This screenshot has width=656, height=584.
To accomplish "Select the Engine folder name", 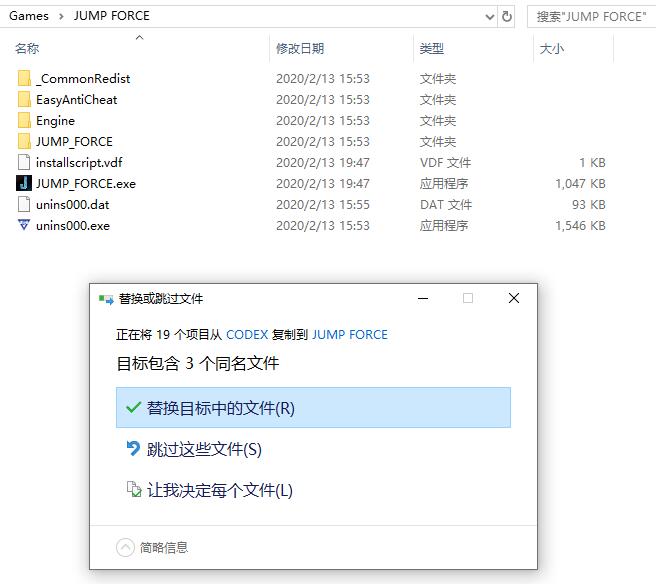I will pos(56,120).
